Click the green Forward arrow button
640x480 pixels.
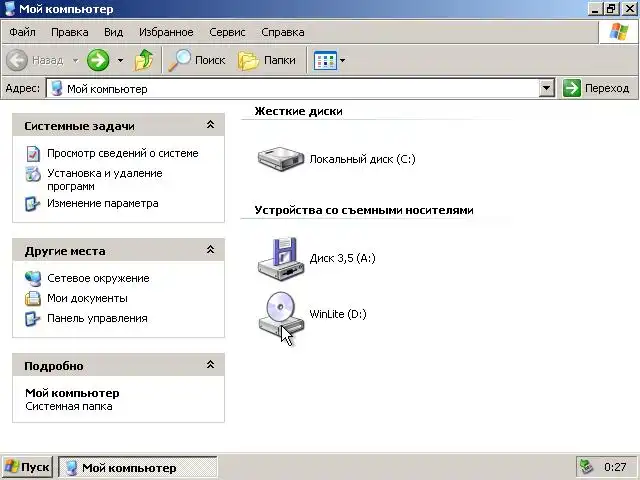point(98,60)
